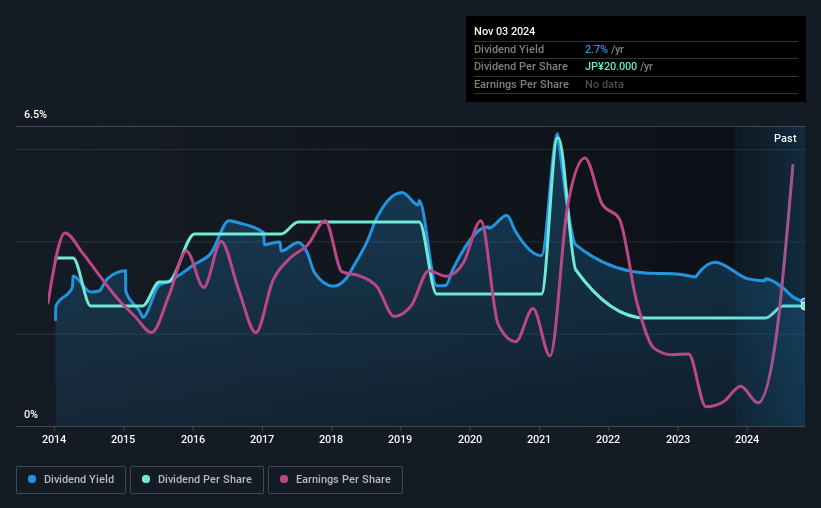Click the Nov 03 2024 tooltip date
The height and width of the screenshot is (508, 821).
[504, 31]
